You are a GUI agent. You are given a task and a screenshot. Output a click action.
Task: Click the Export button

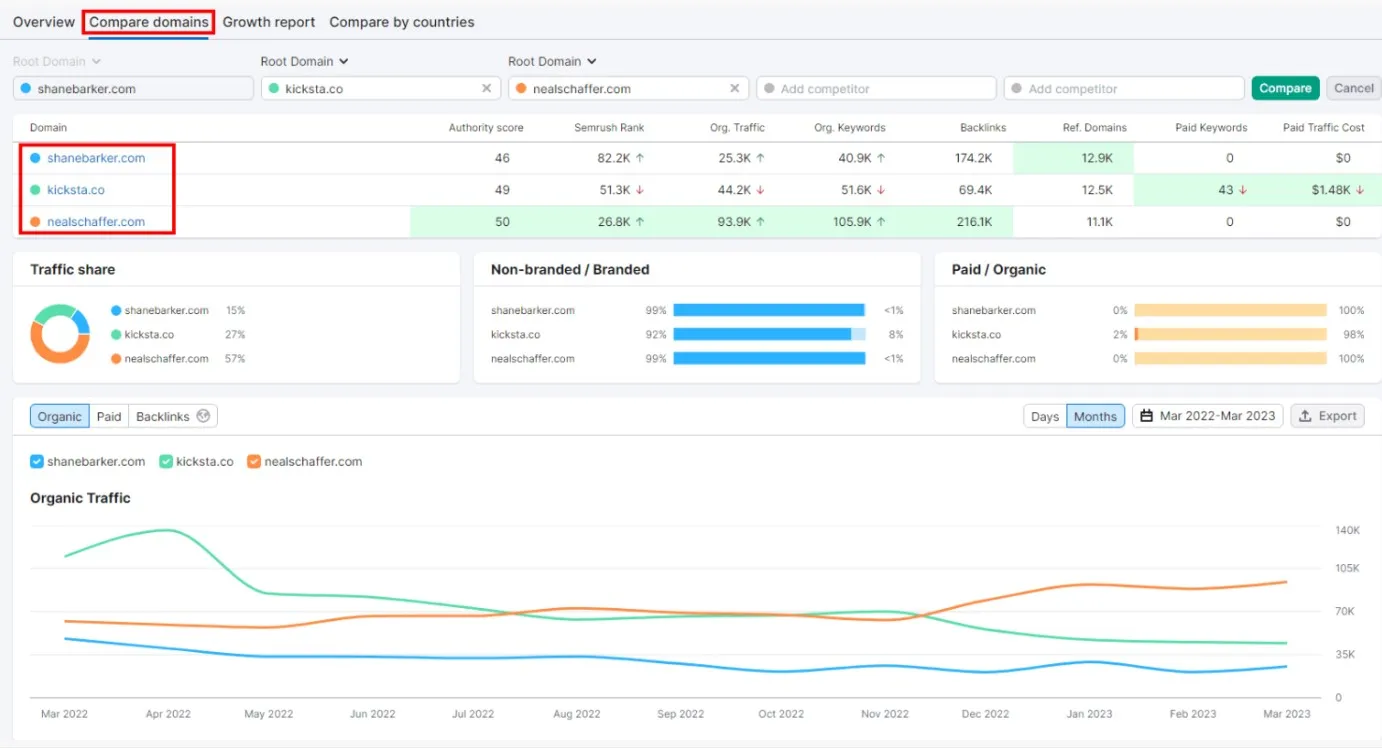pyautogui.click(x=1328, y=416)
